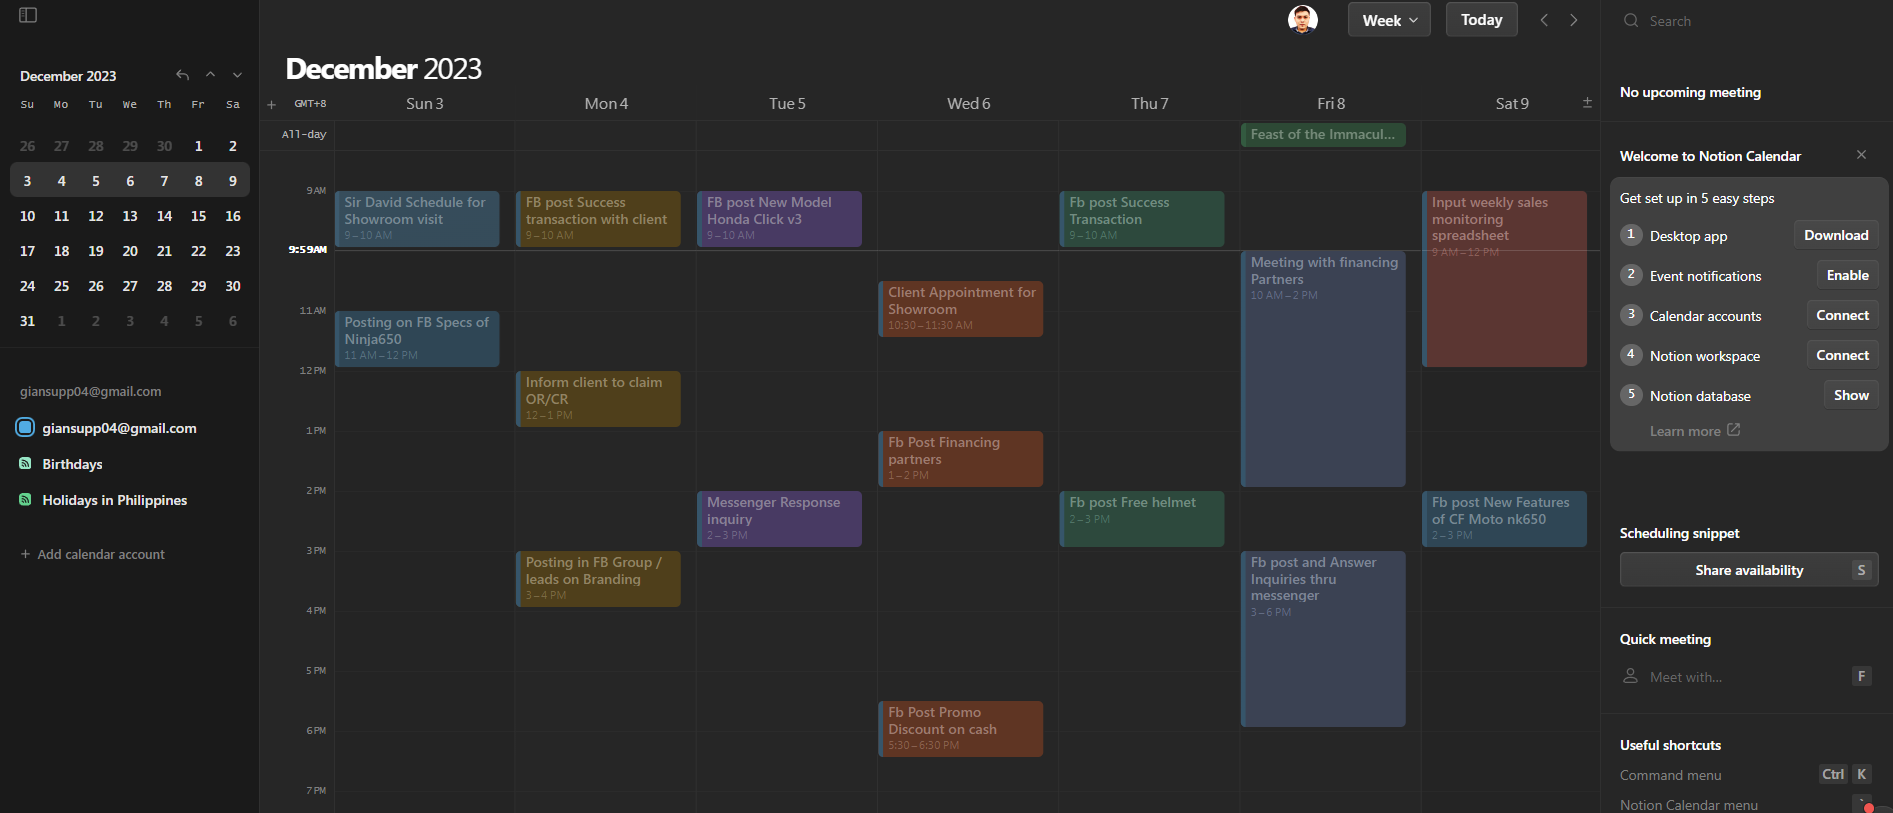
Task: Open Fb post and Answer Inquiries event
Action: [x=1323, y=639]
